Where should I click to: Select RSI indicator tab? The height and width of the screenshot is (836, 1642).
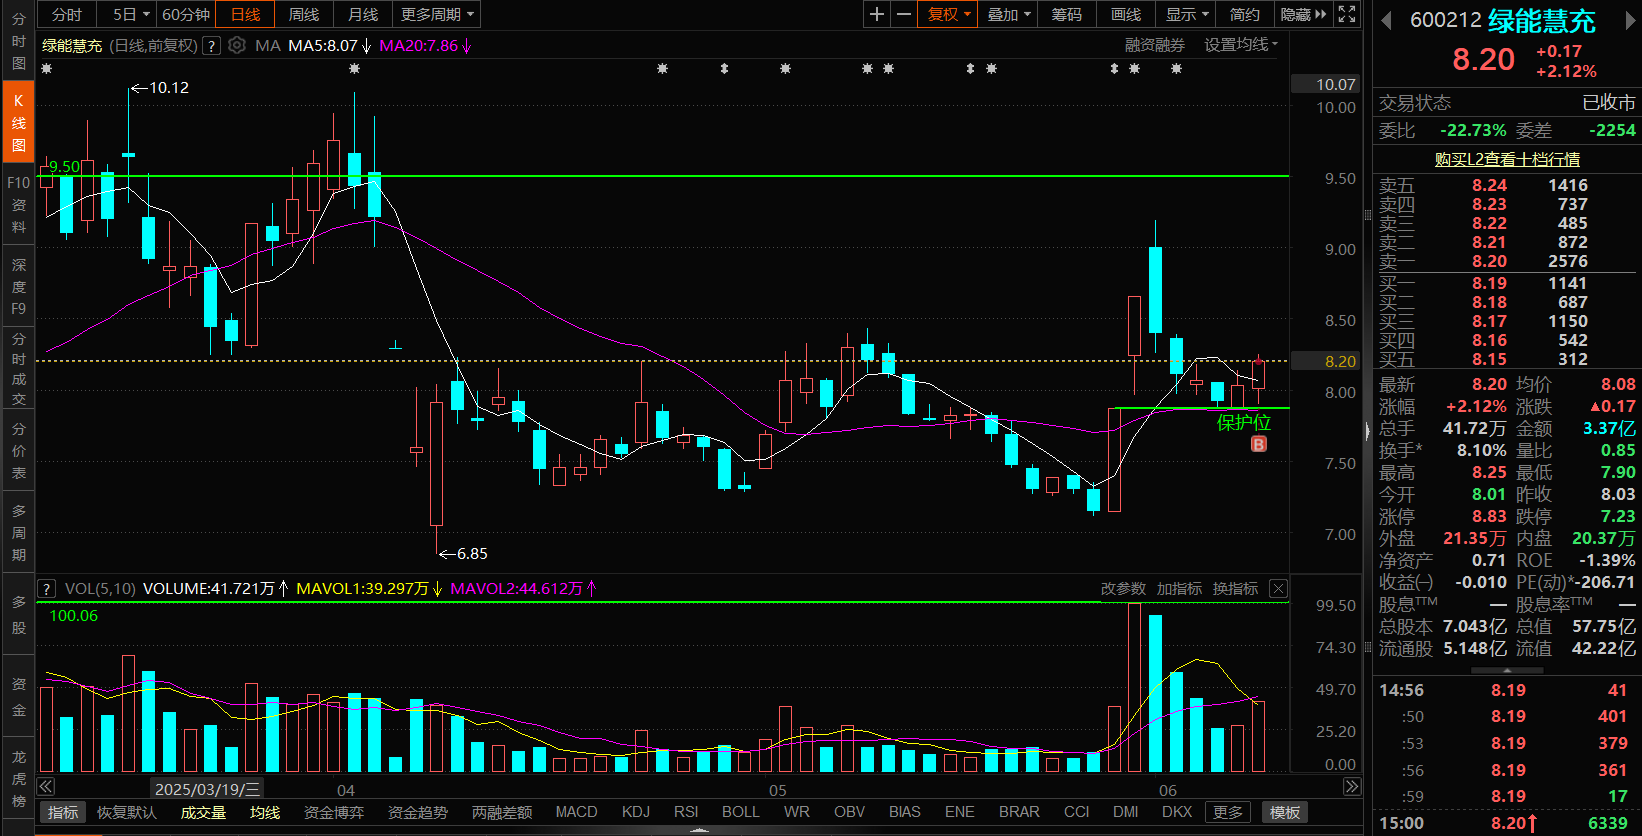pyautogui.click(x=686, y=812)
